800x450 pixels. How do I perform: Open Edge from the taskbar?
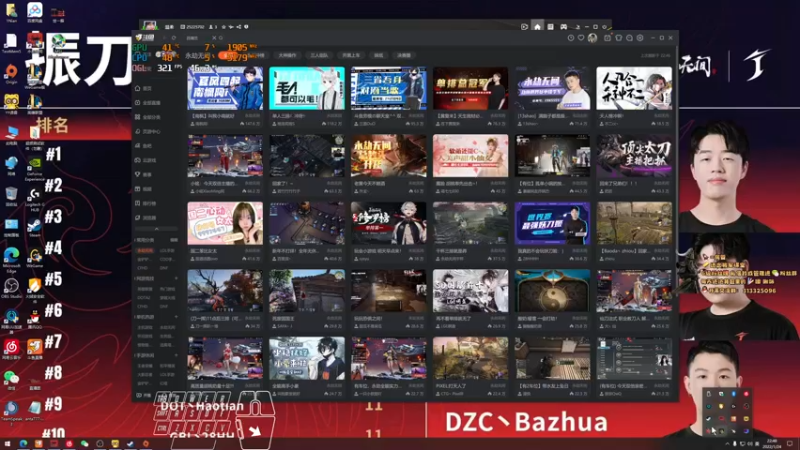point(23,444)
